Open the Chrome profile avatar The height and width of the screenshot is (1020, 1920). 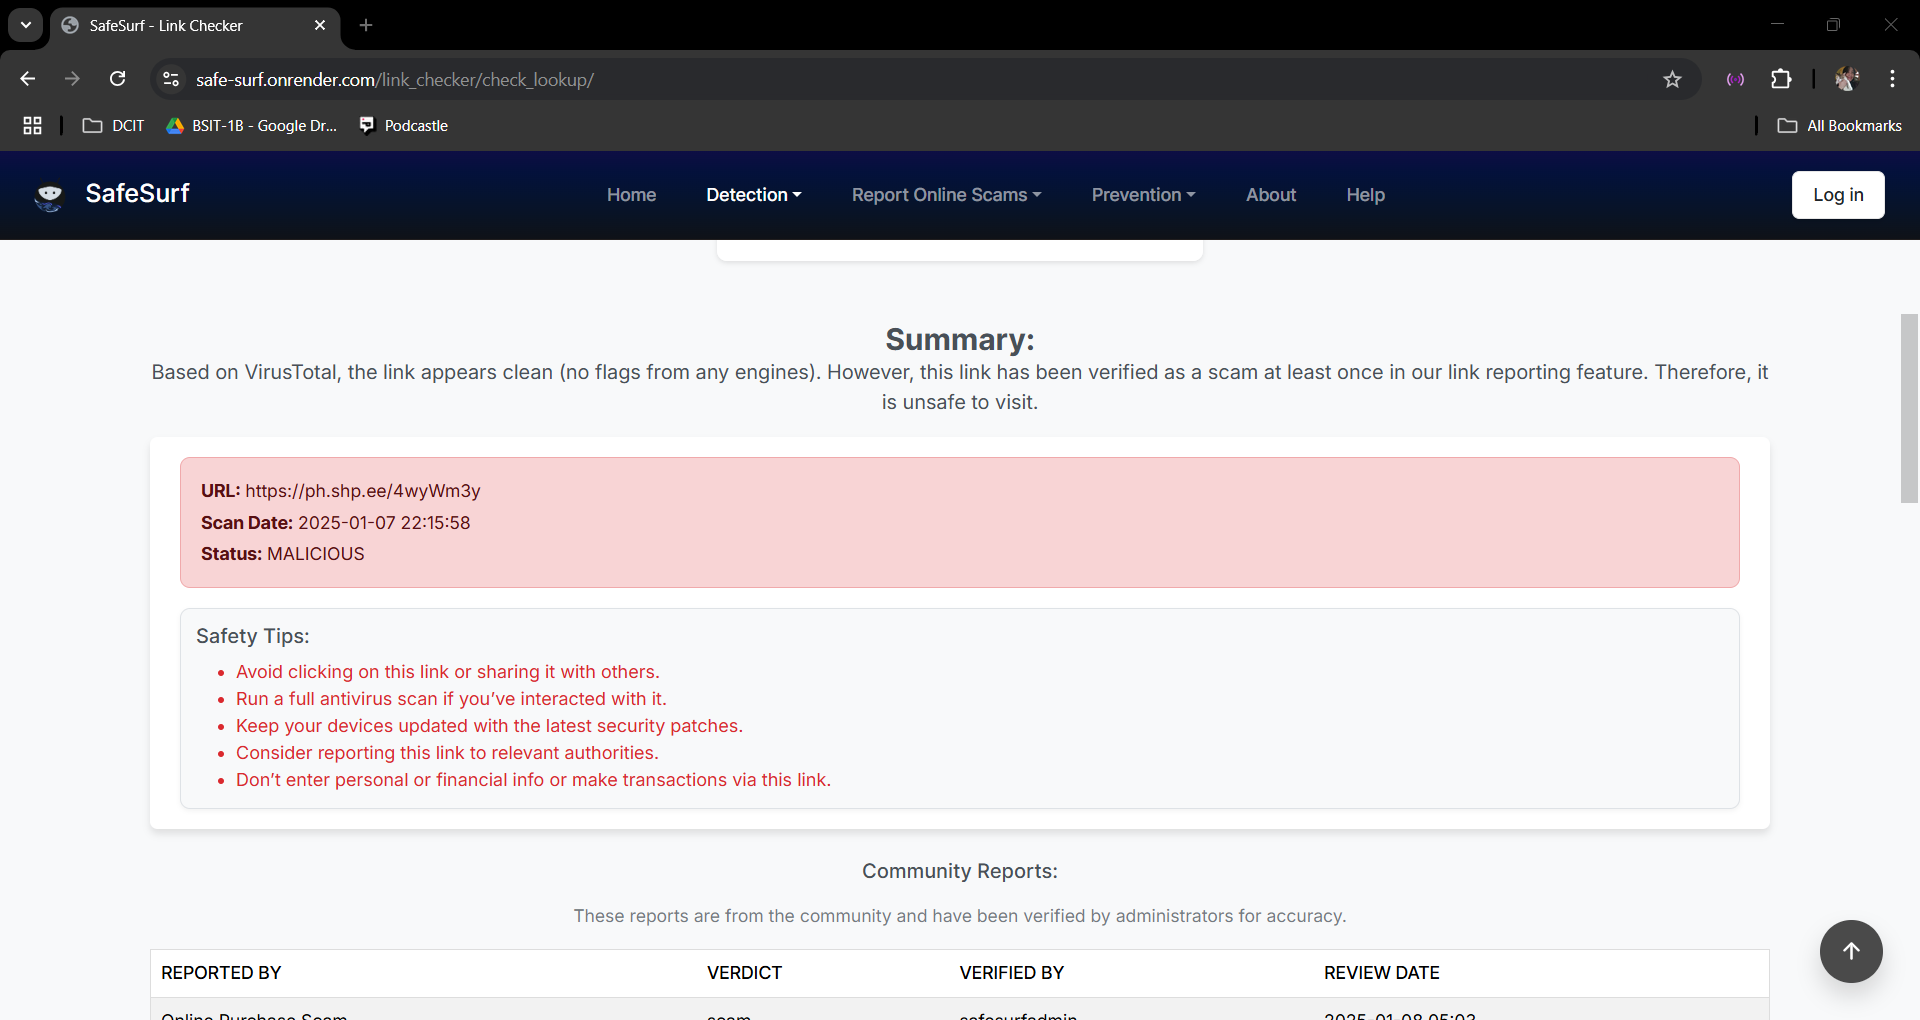coord(1847,79)
